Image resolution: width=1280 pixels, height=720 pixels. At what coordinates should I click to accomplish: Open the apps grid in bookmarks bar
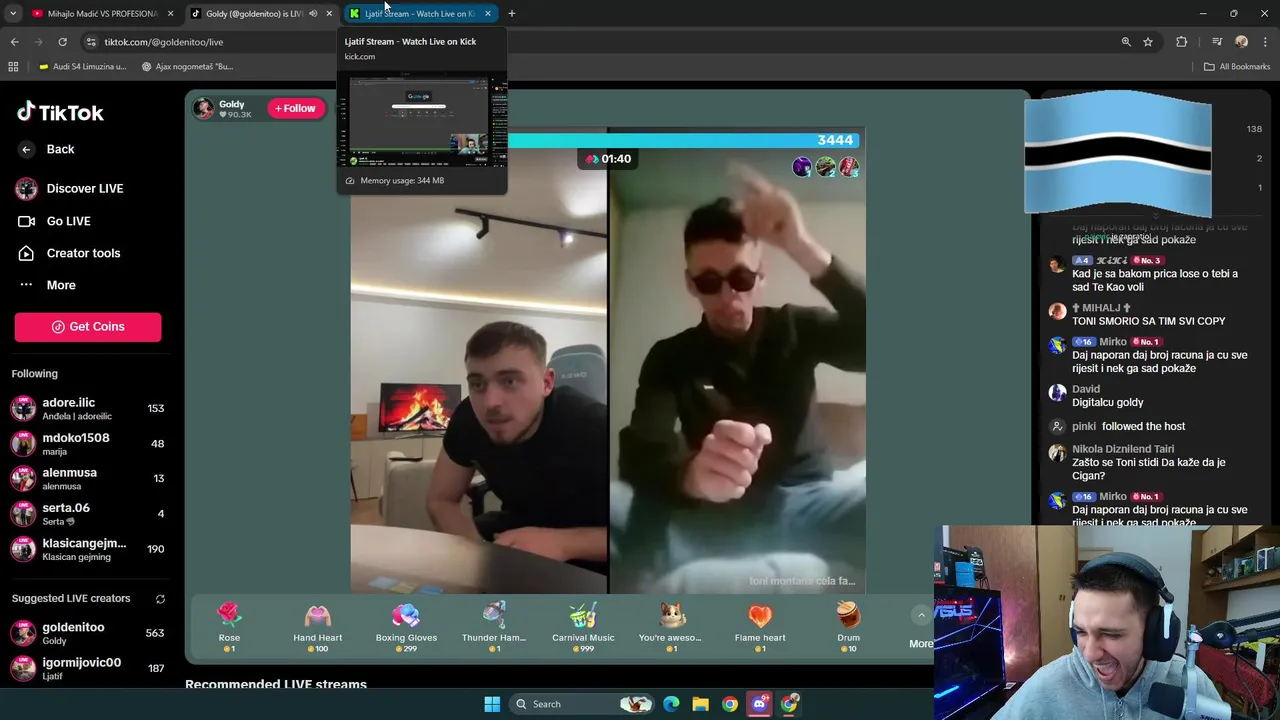(13, 67)
